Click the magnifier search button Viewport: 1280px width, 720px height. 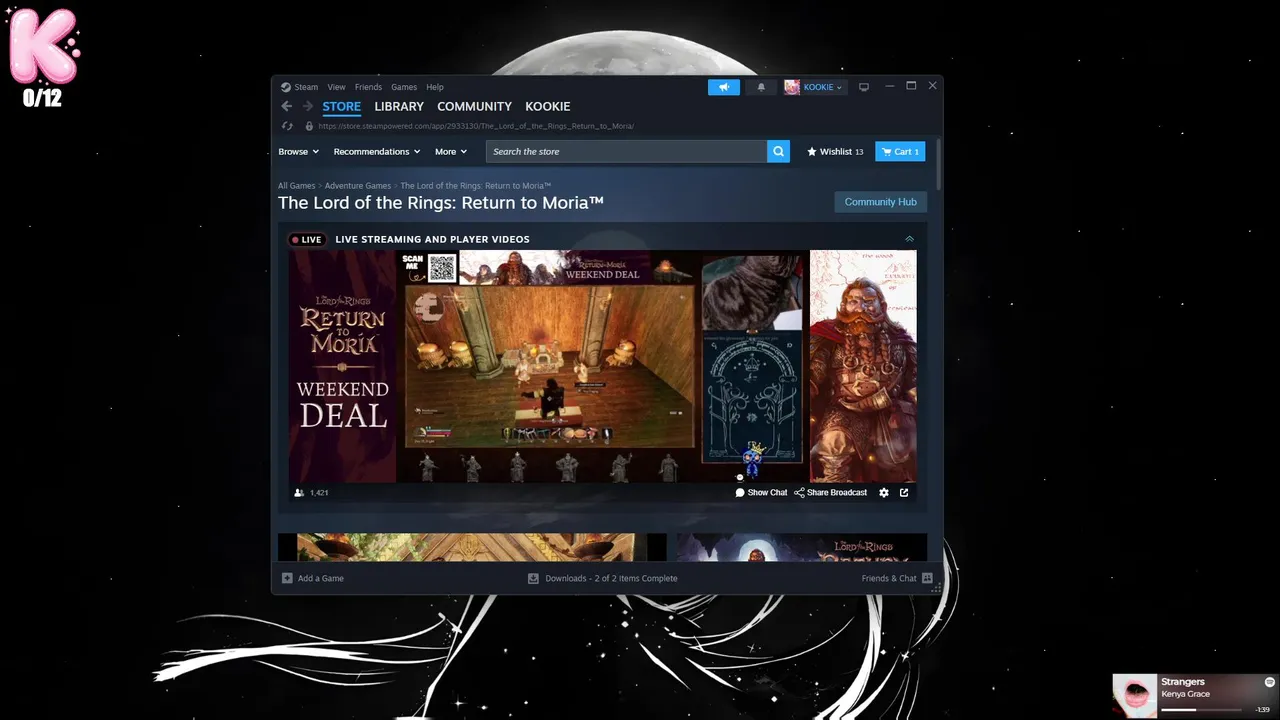(778, 151)
